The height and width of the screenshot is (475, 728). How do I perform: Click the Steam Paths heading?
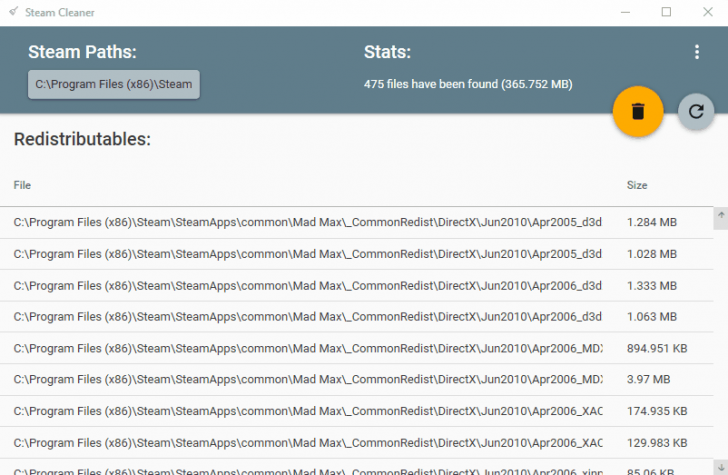click(x=83, y=52)
